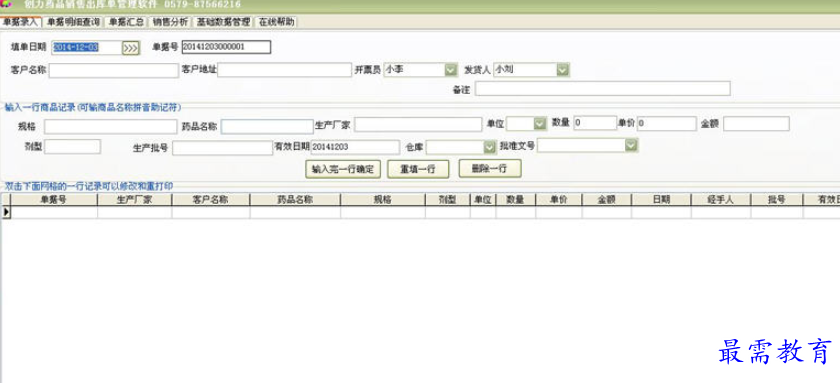840x383 pixels.
Task: Click the 重填一行 button
Action: [x=418, y=169]
